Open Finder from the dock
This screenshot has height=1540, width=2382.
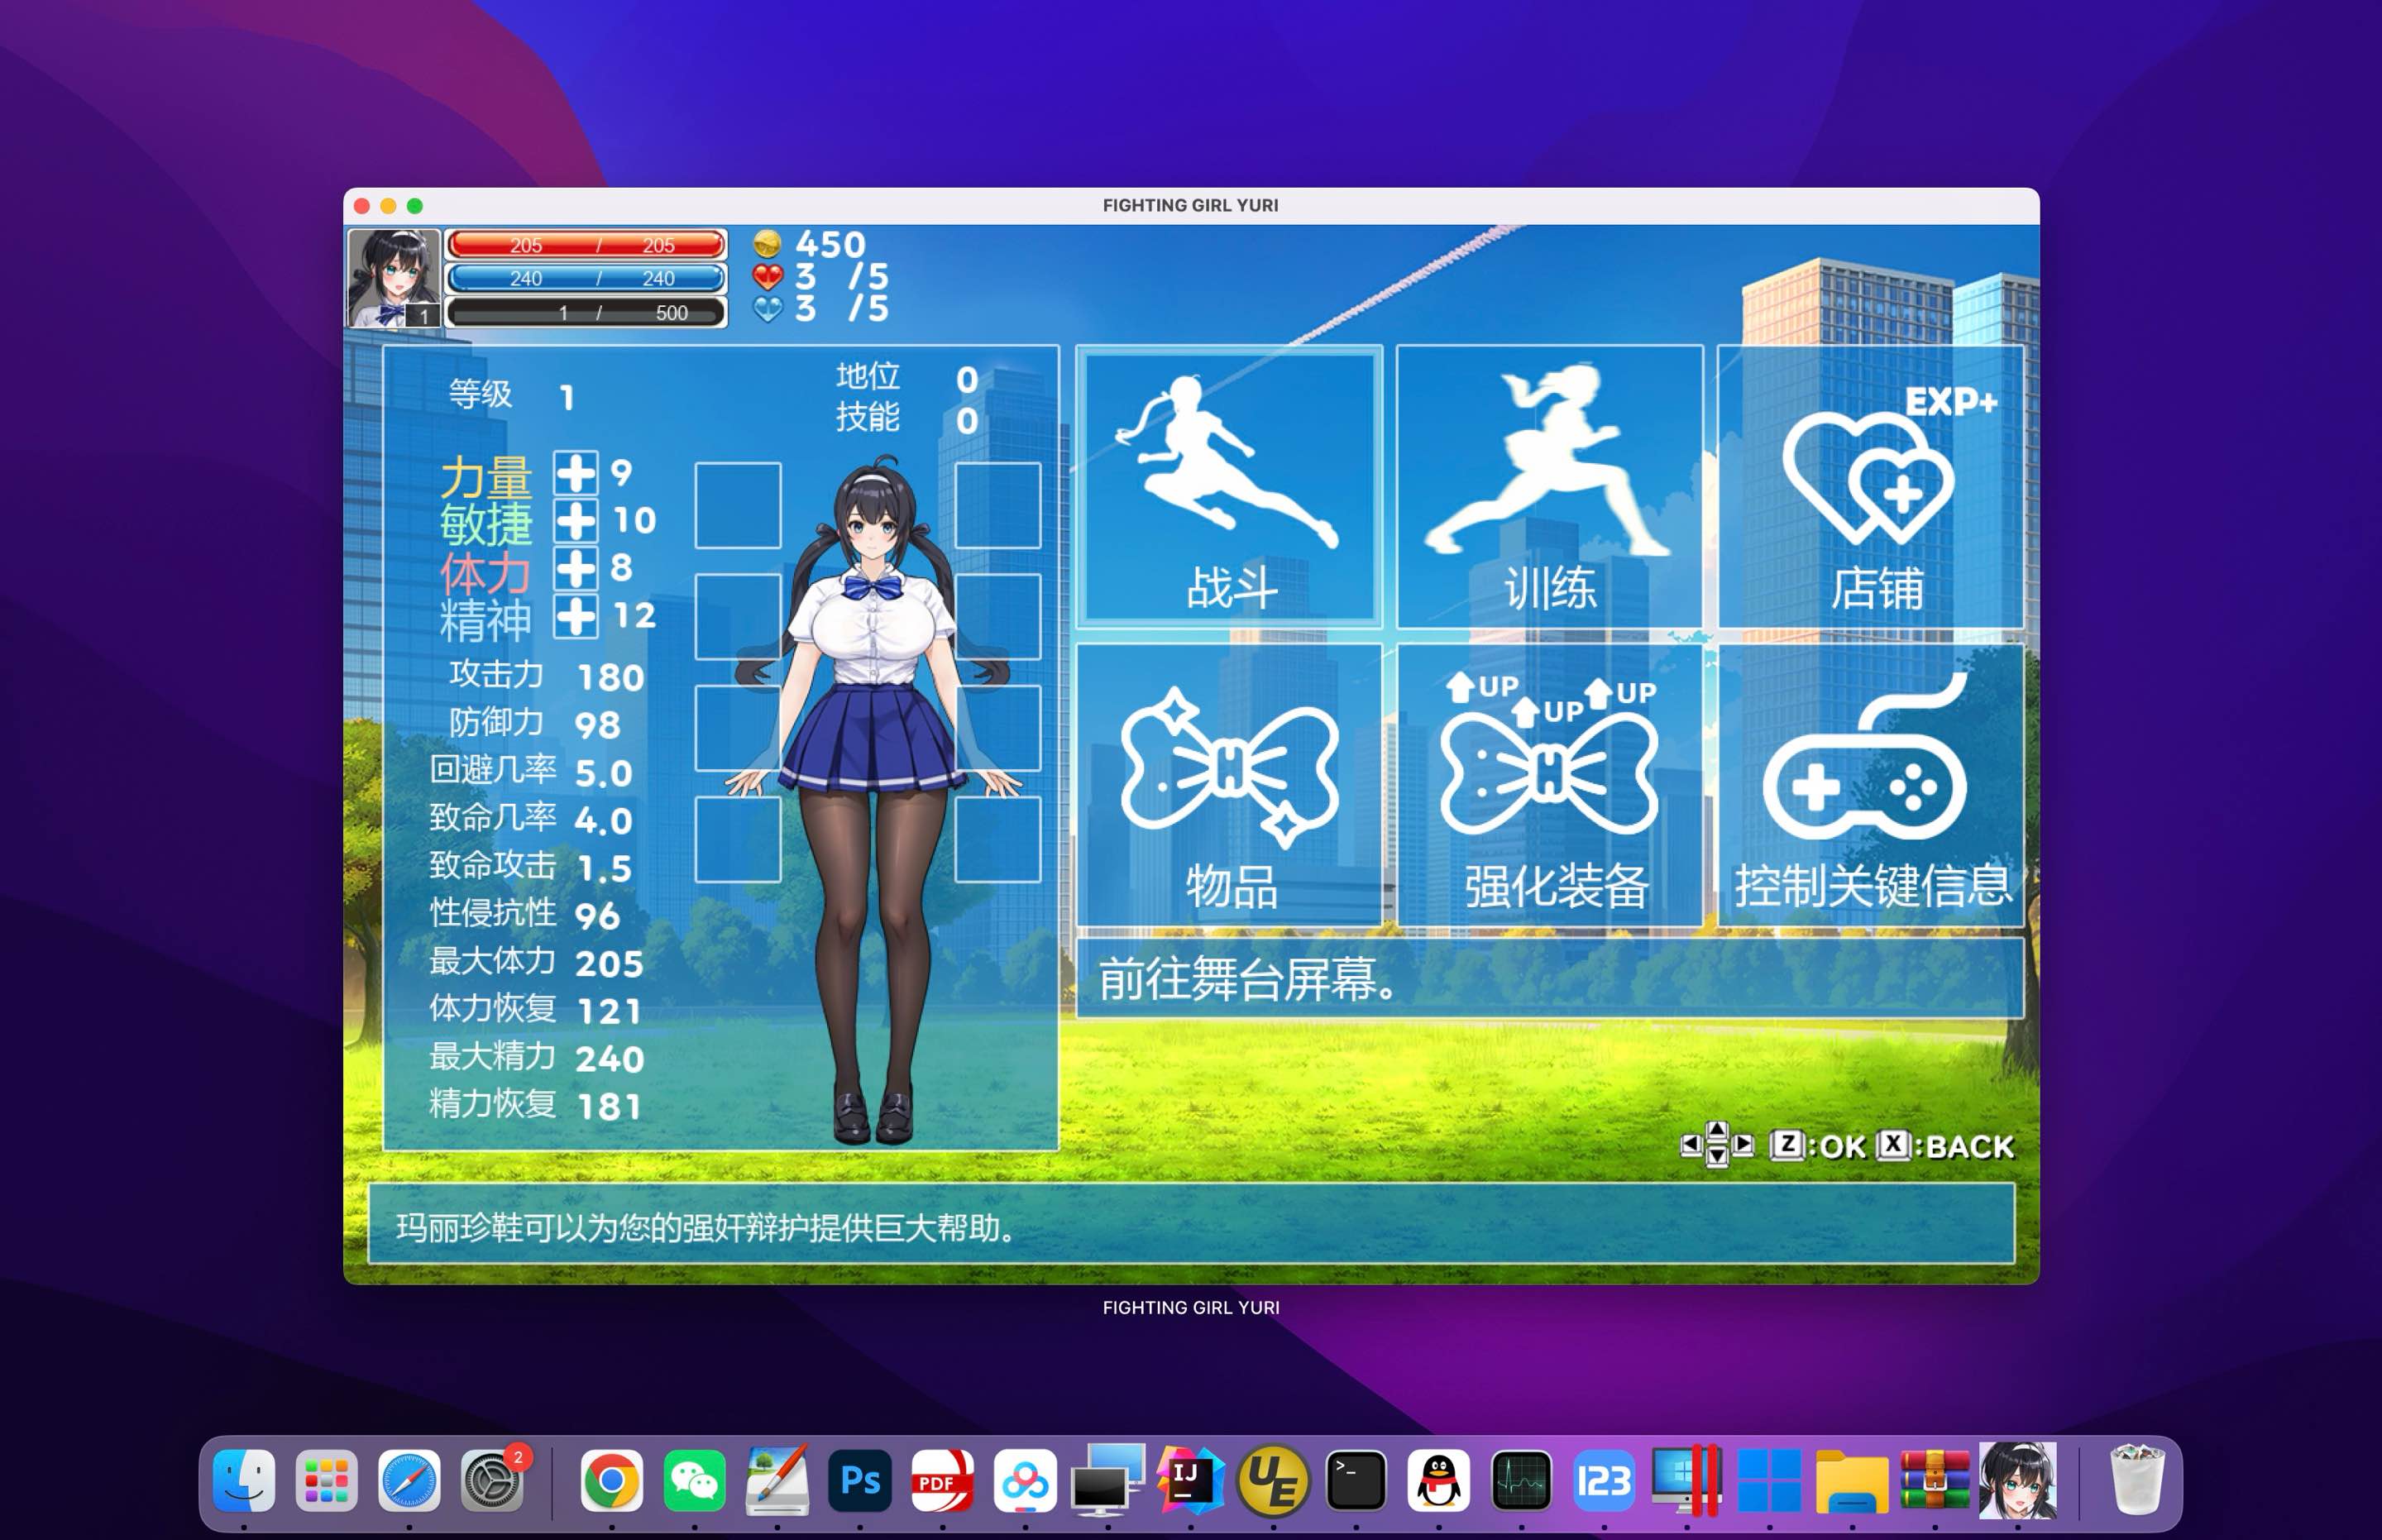click(x=244, y=1481)
